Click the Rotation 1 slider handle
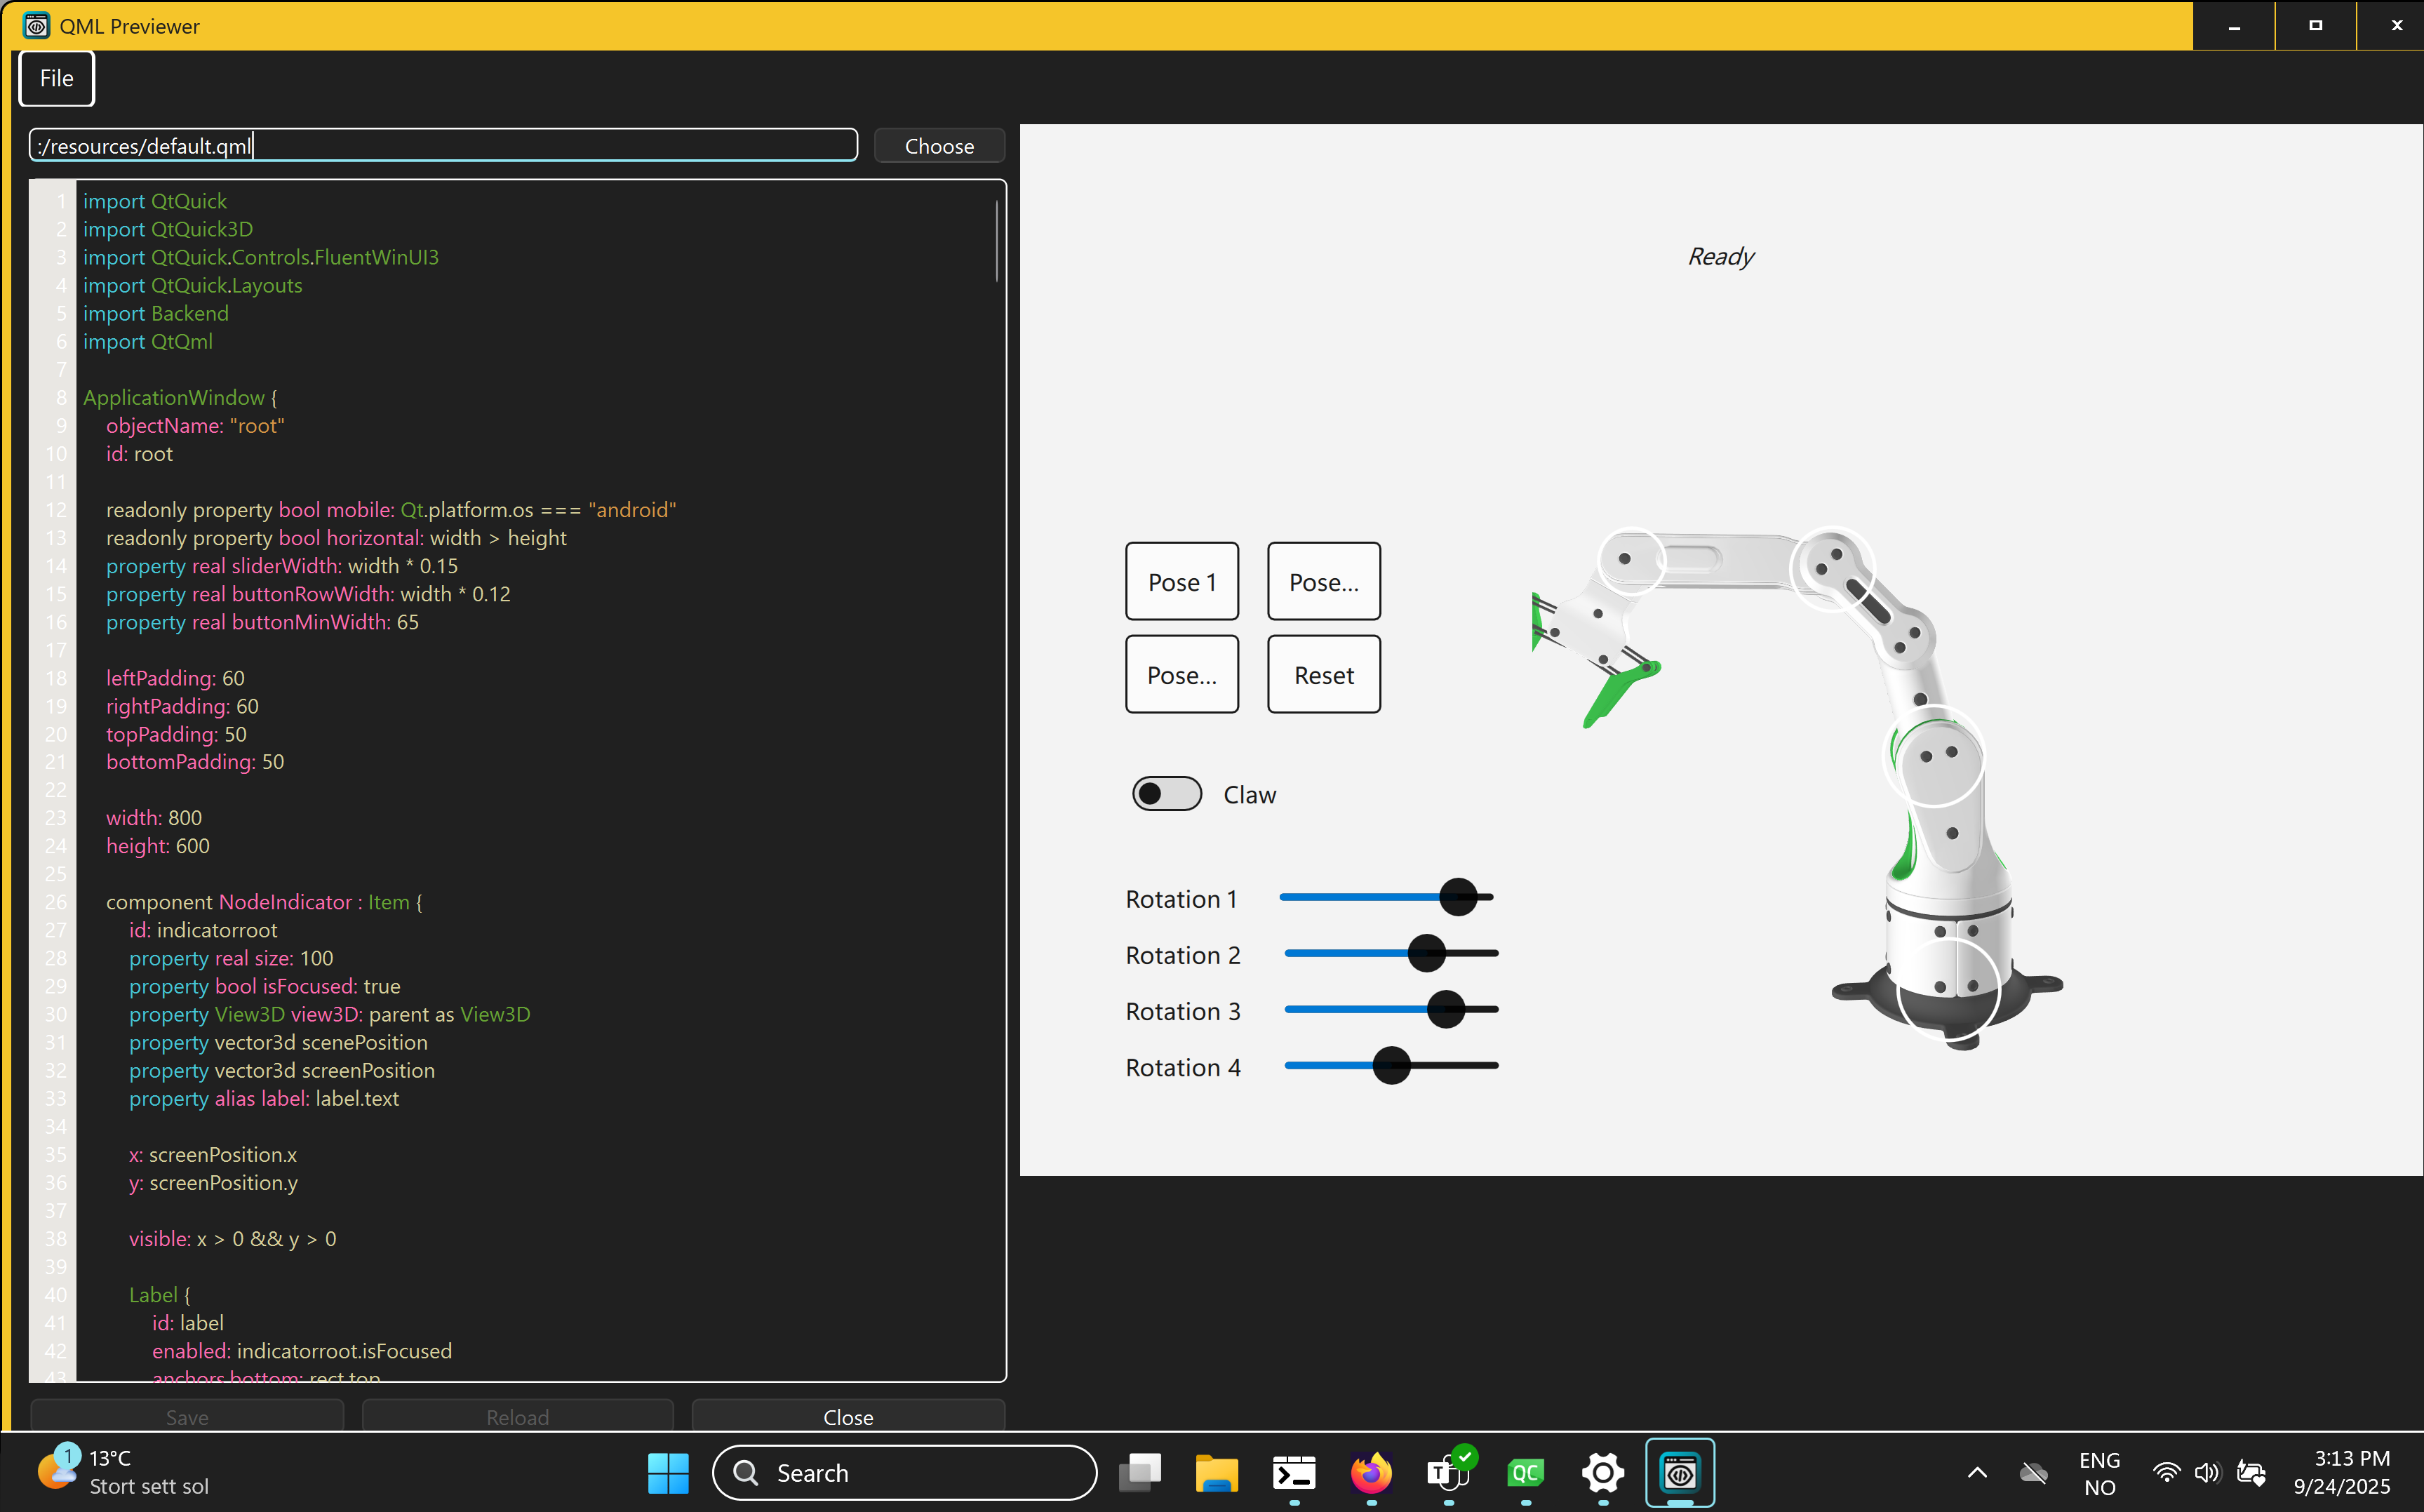The width and height of the screenshot is (2424, 1512). coord(1458,897)
